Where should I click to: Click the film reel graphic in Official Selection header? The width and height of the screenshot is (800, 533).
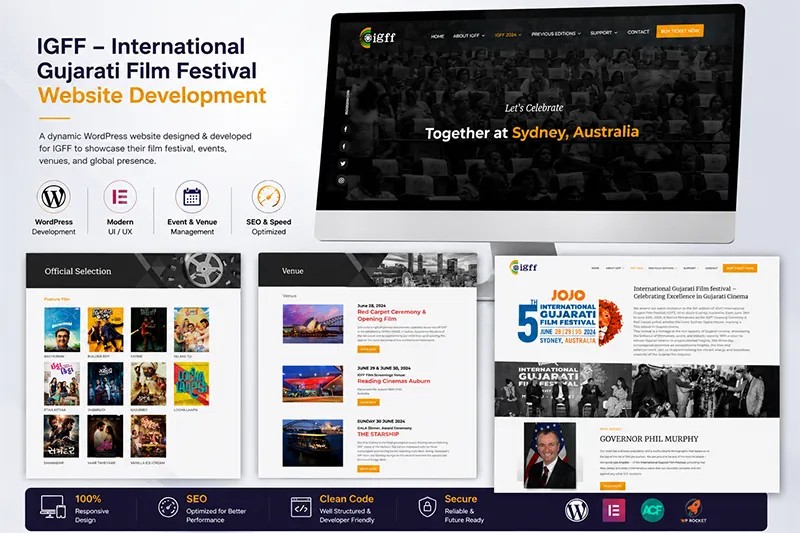(x=204, y=269)
